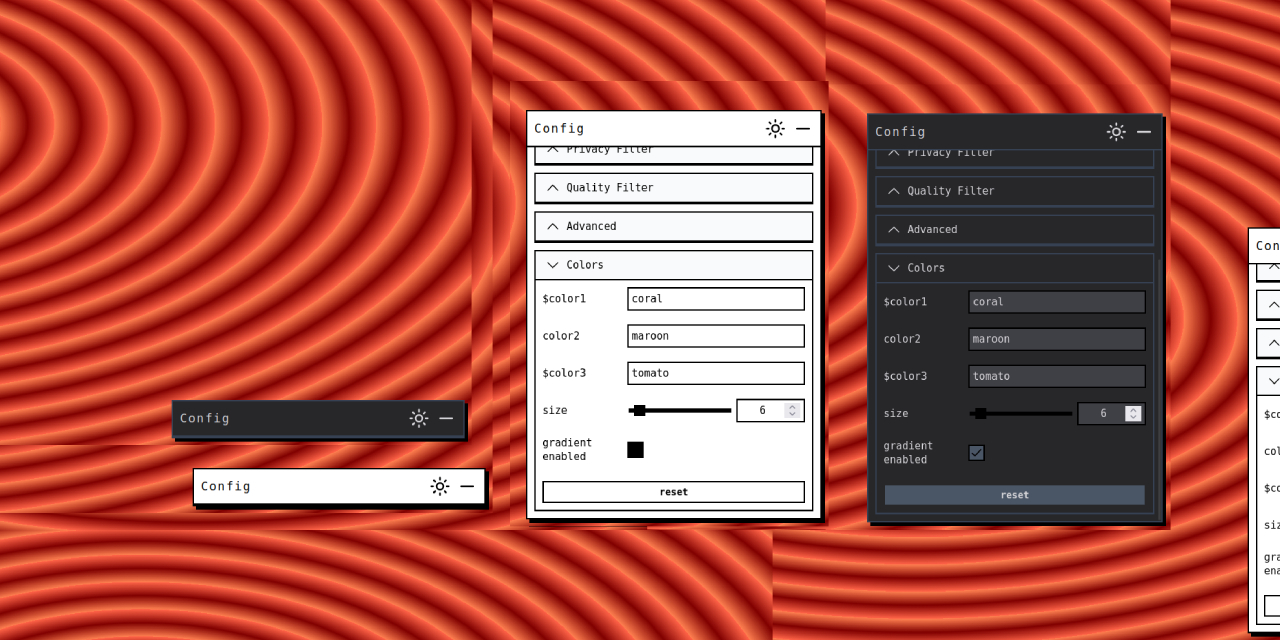Click the sun icon on the collapsed light Config bar
1280x640 pixels.
click(x=440, y=486)
